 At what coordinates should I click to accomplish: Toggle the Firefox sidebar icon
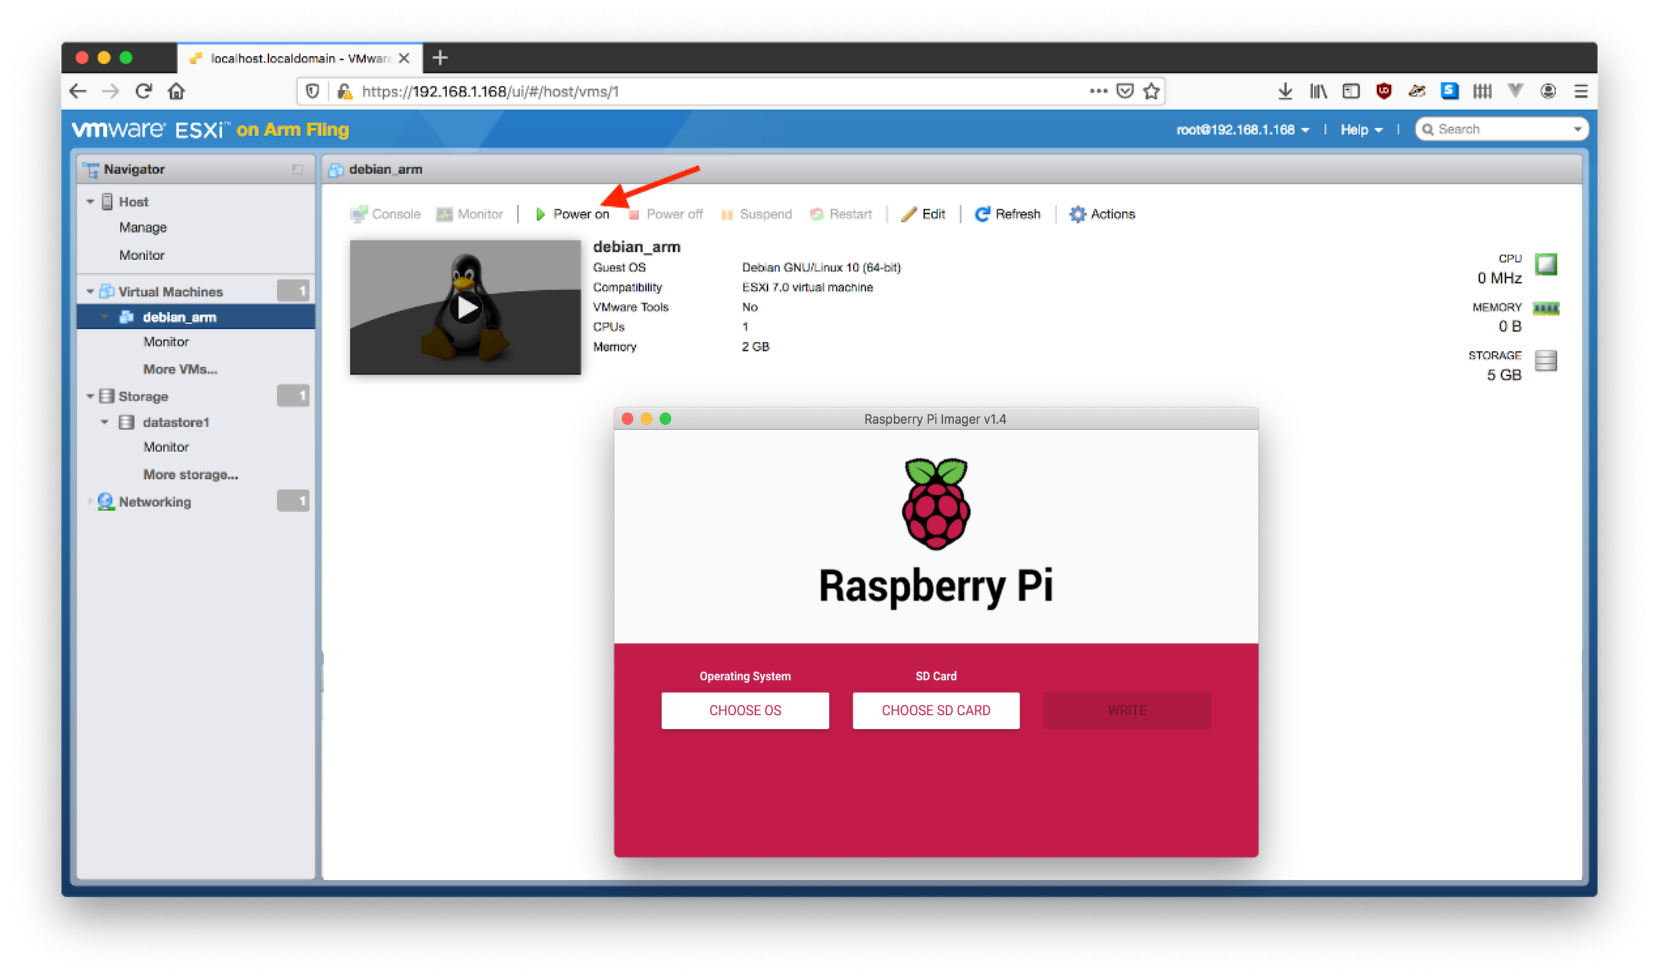(1351, 91)
